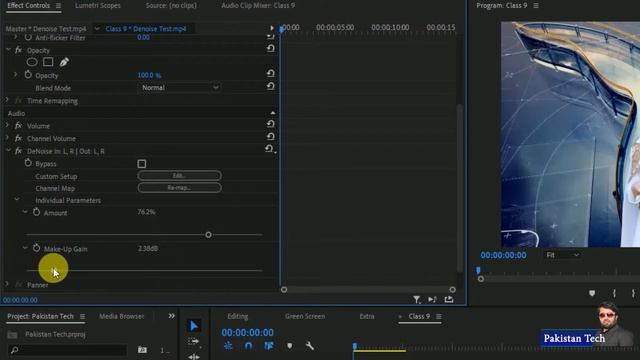The height and width of the screenshot is (360, 640).
Task: Collapse the DeNoise effect section
Action: (x=8, y=151)
